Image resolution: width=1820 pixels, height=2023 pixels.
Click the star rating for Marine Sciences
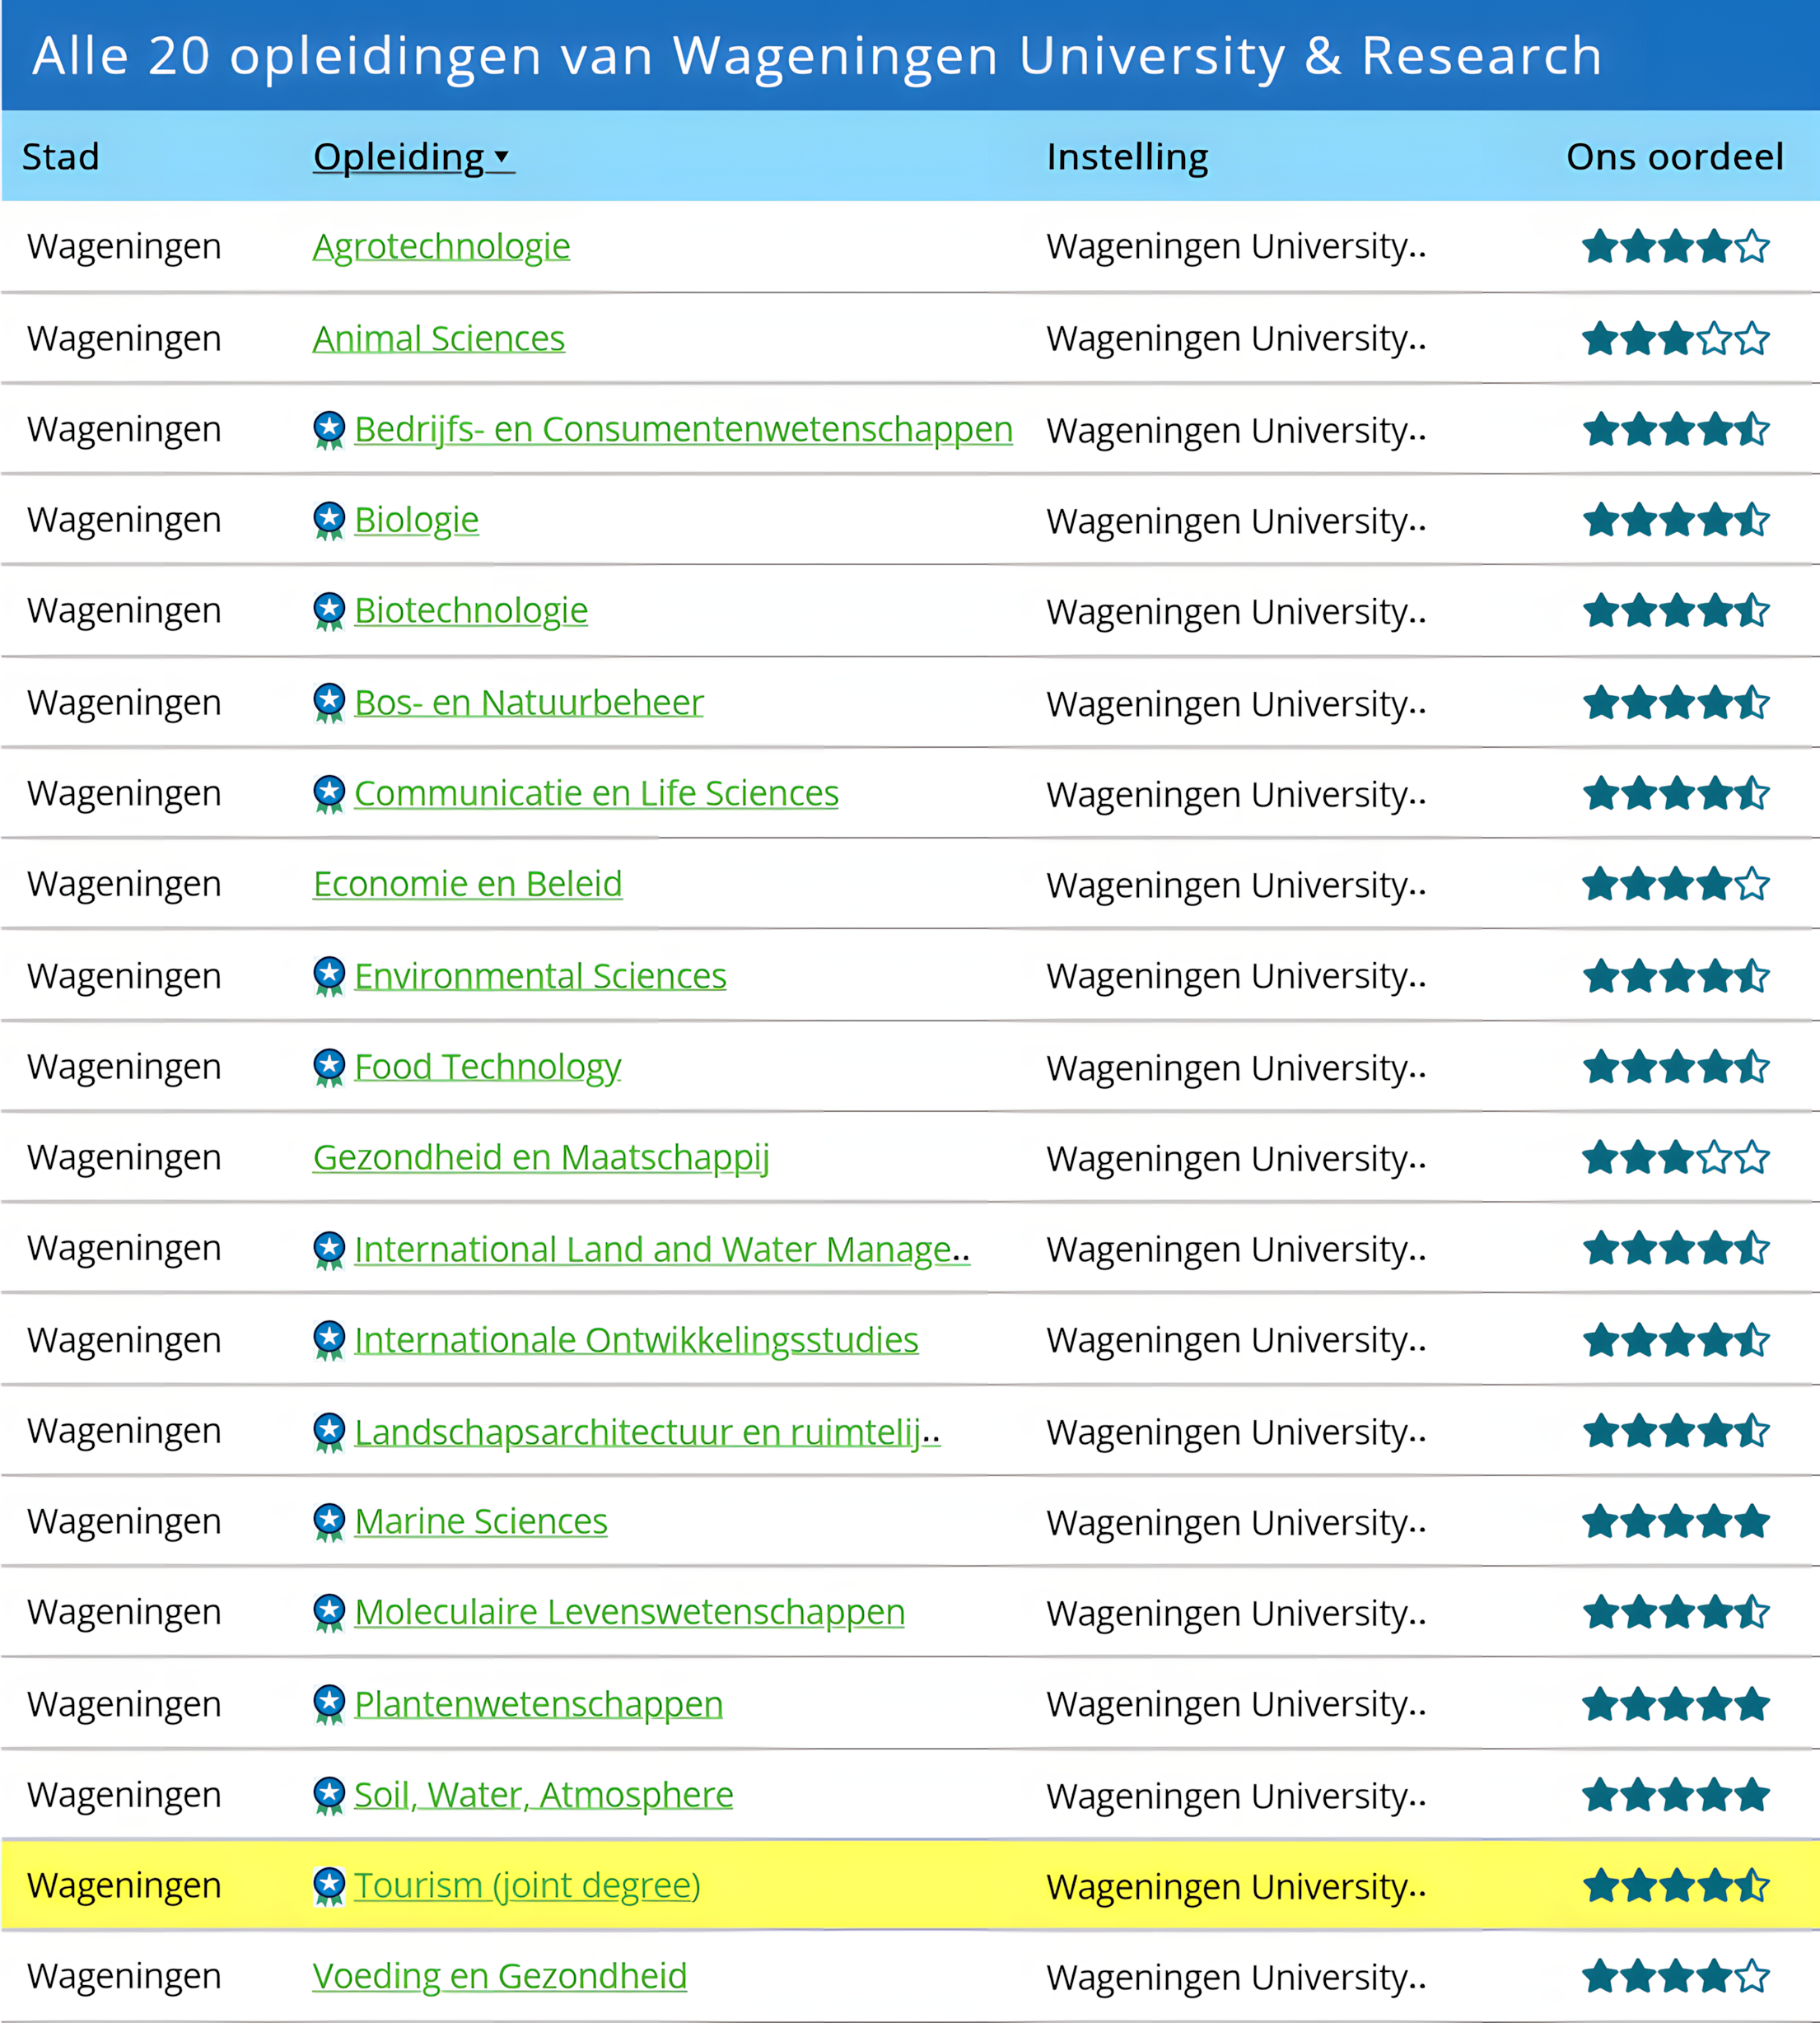coord(1676,1522)
